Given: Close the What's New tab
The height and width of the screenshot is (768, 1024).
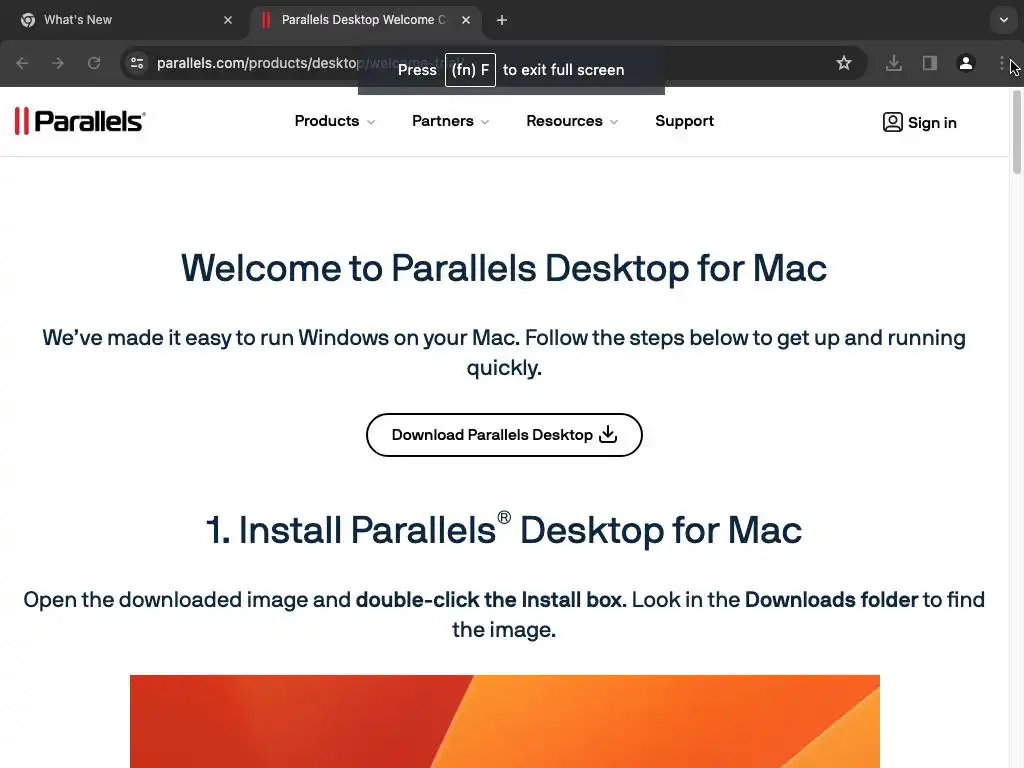Looking at the screenshot, I should tap(228, 20).
